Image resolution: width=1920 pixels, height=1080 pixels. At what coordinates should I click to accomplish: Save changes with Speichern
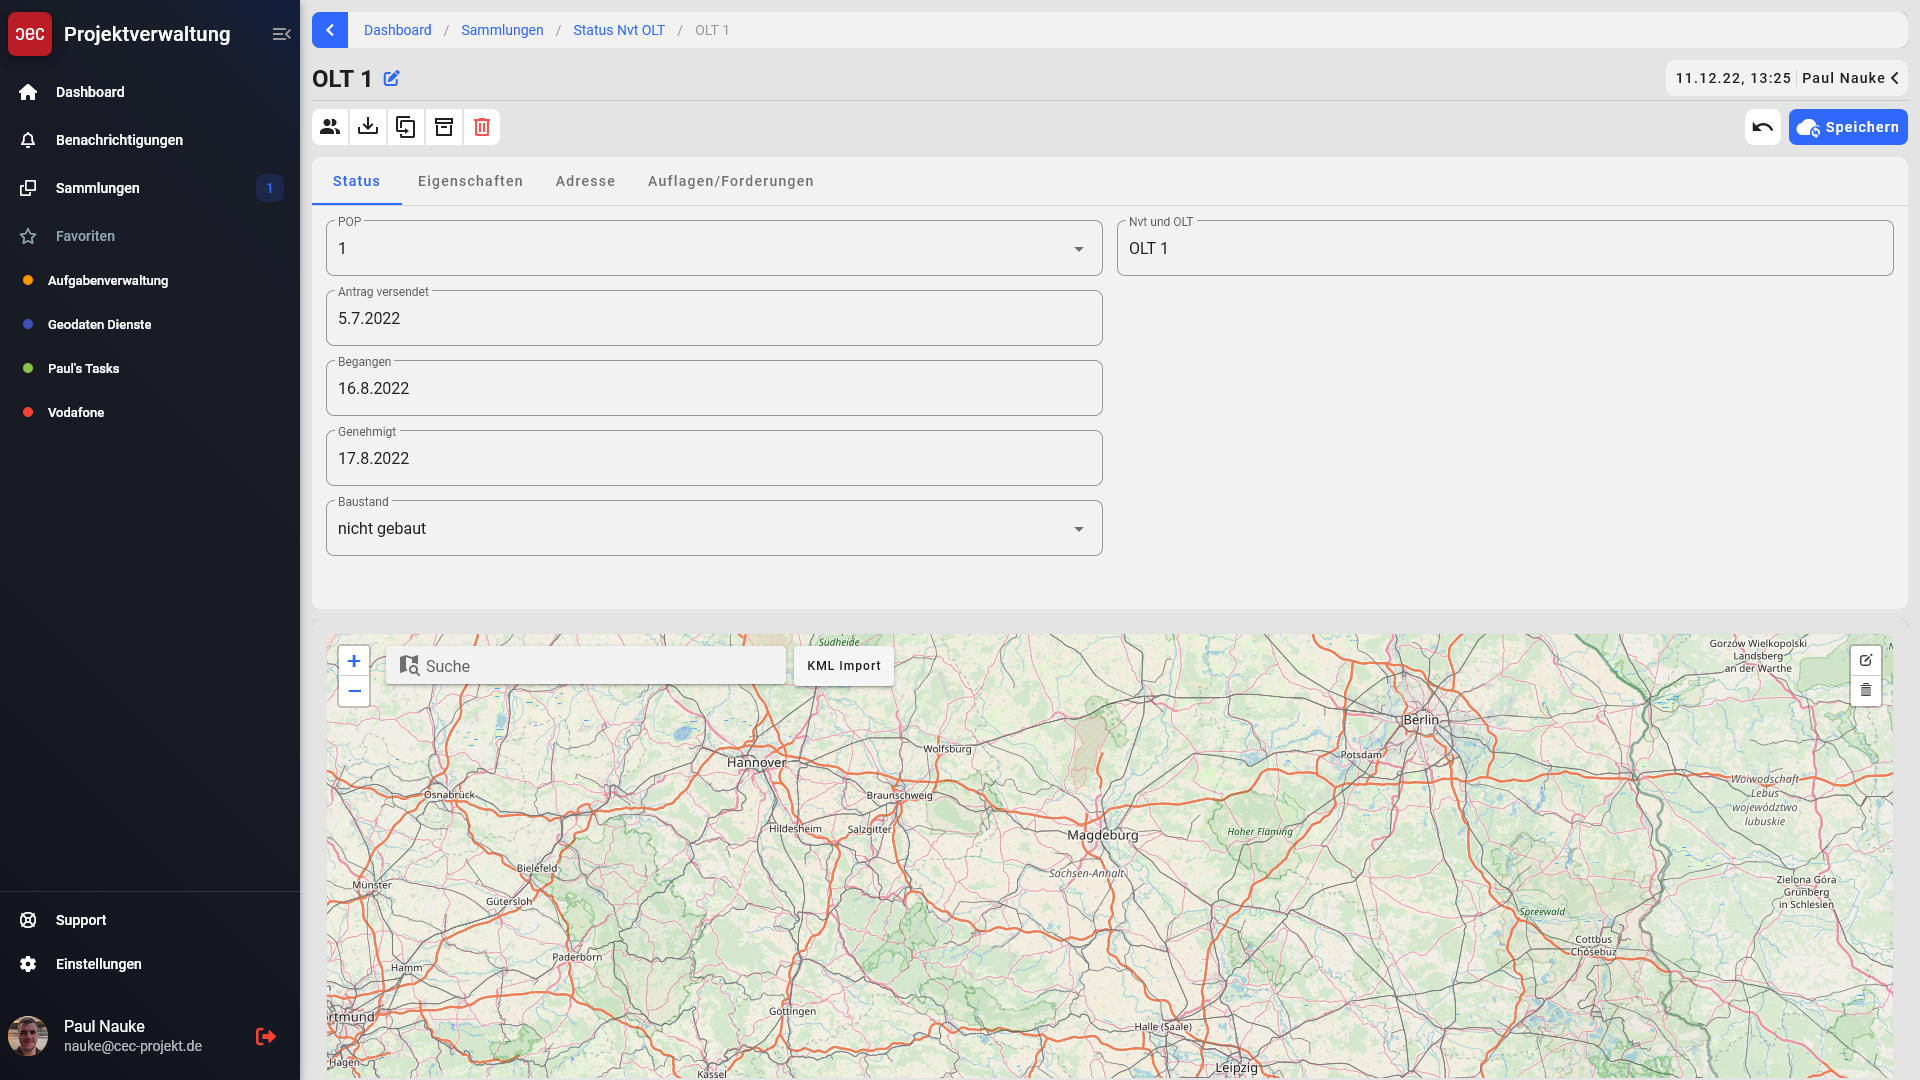(x=1847, y=127)
